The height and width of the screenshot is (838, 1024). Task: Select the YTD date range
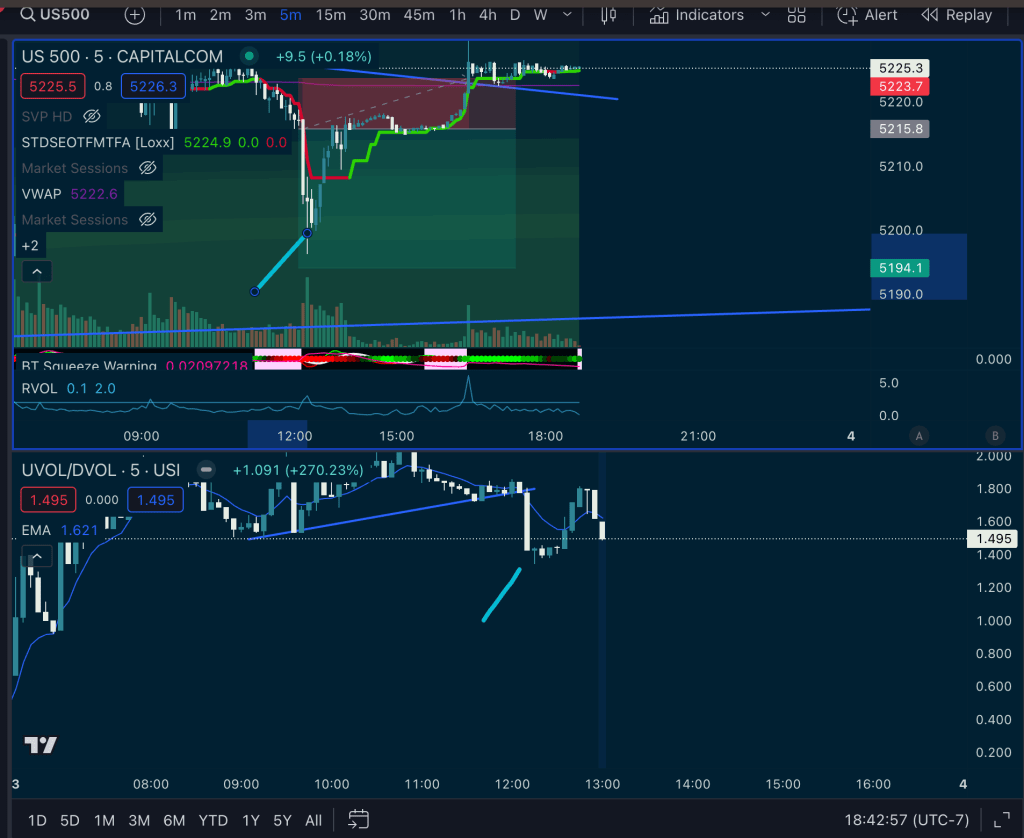point(213,820)
